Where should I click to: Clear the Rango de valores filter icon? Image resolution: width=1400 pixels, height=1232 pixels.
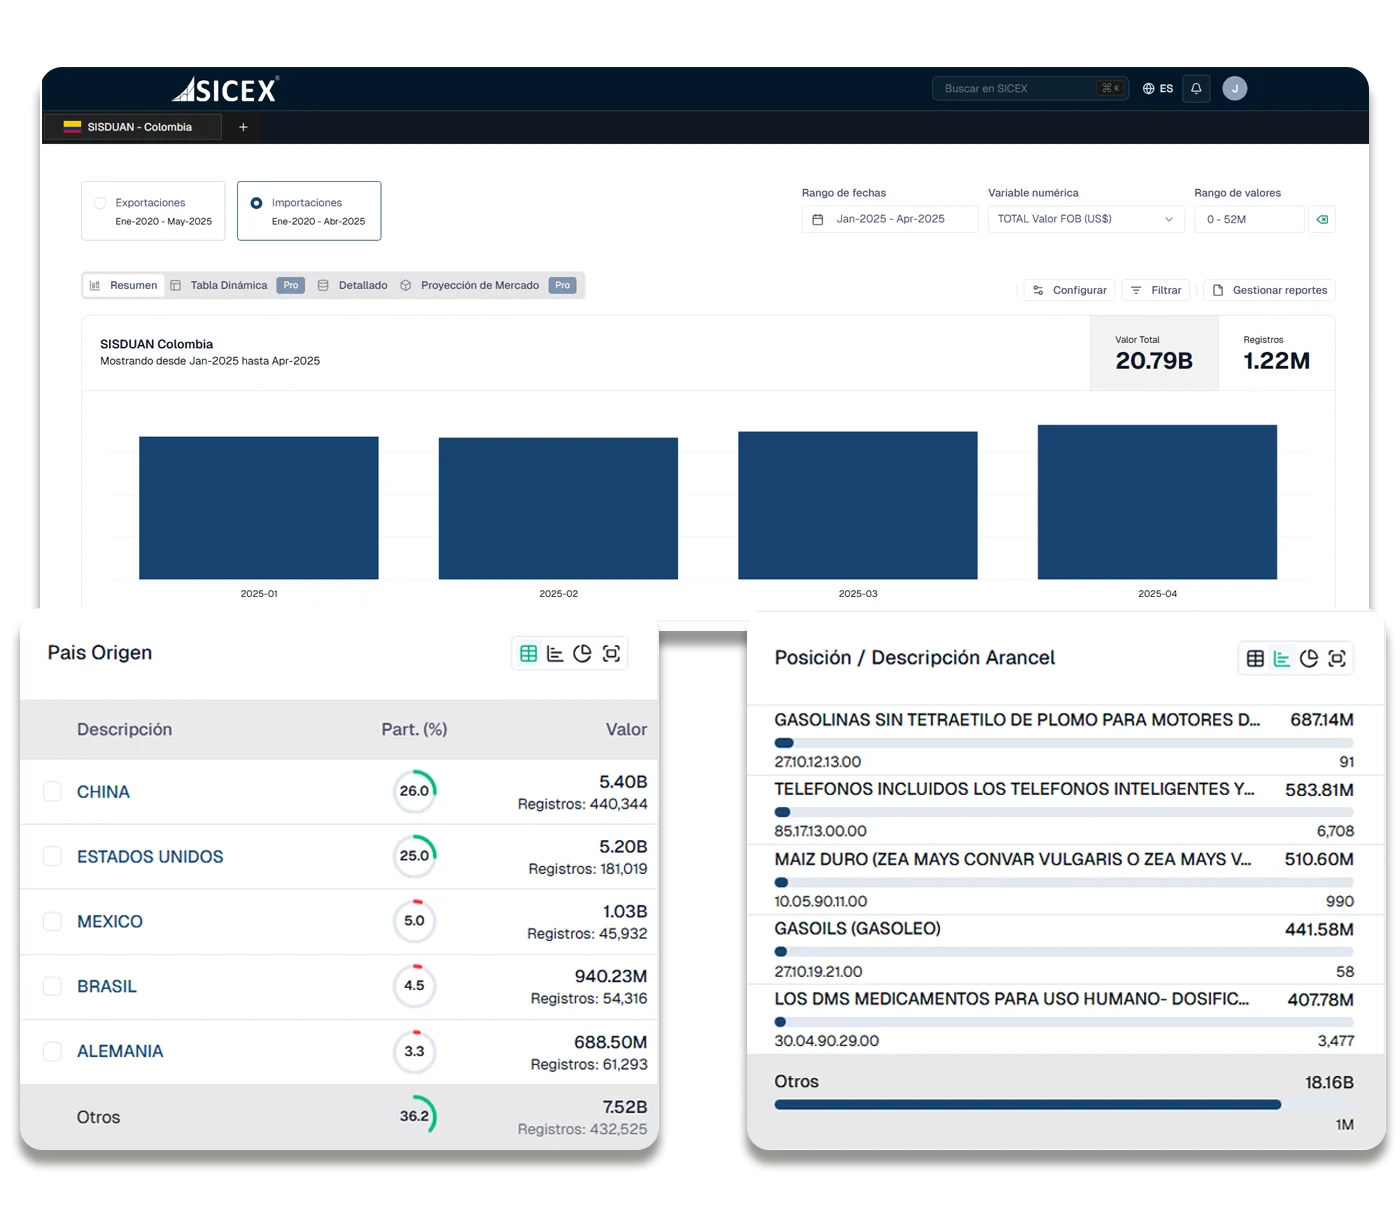tap(1322, 219)
